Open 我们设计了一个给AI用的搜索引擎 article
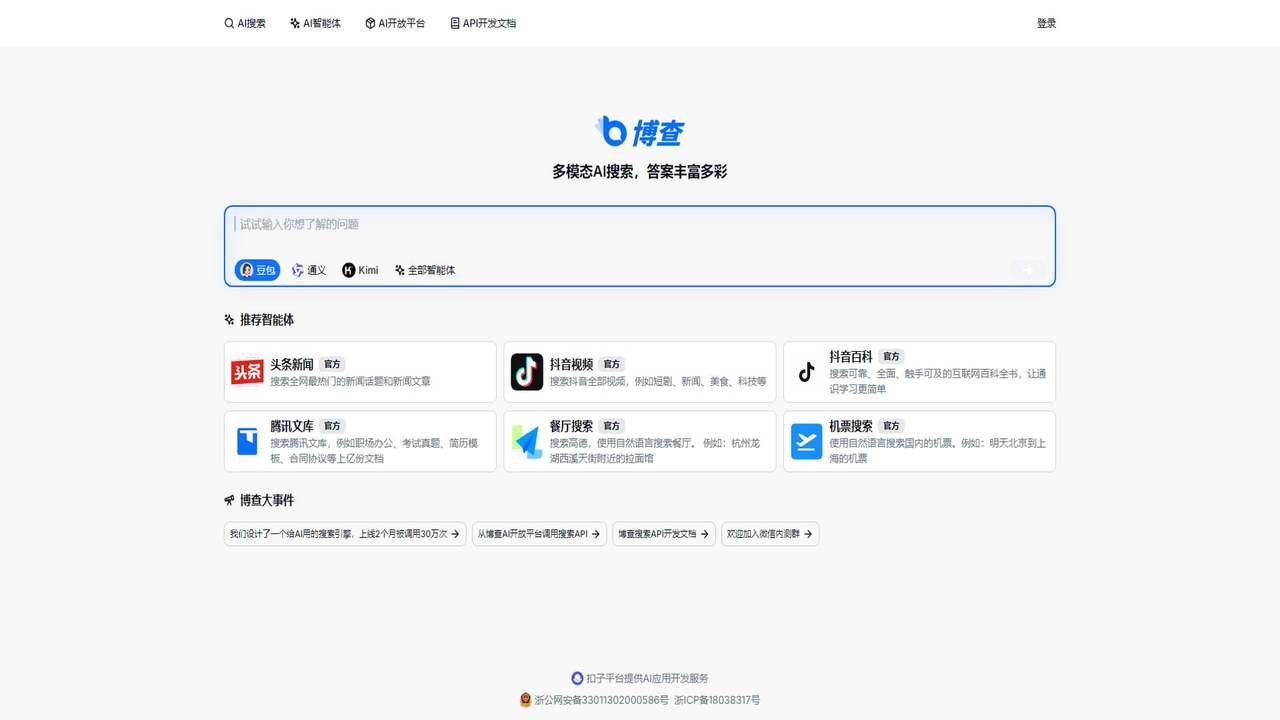The width and height of the screenshot is (1280, 720). 345,534
